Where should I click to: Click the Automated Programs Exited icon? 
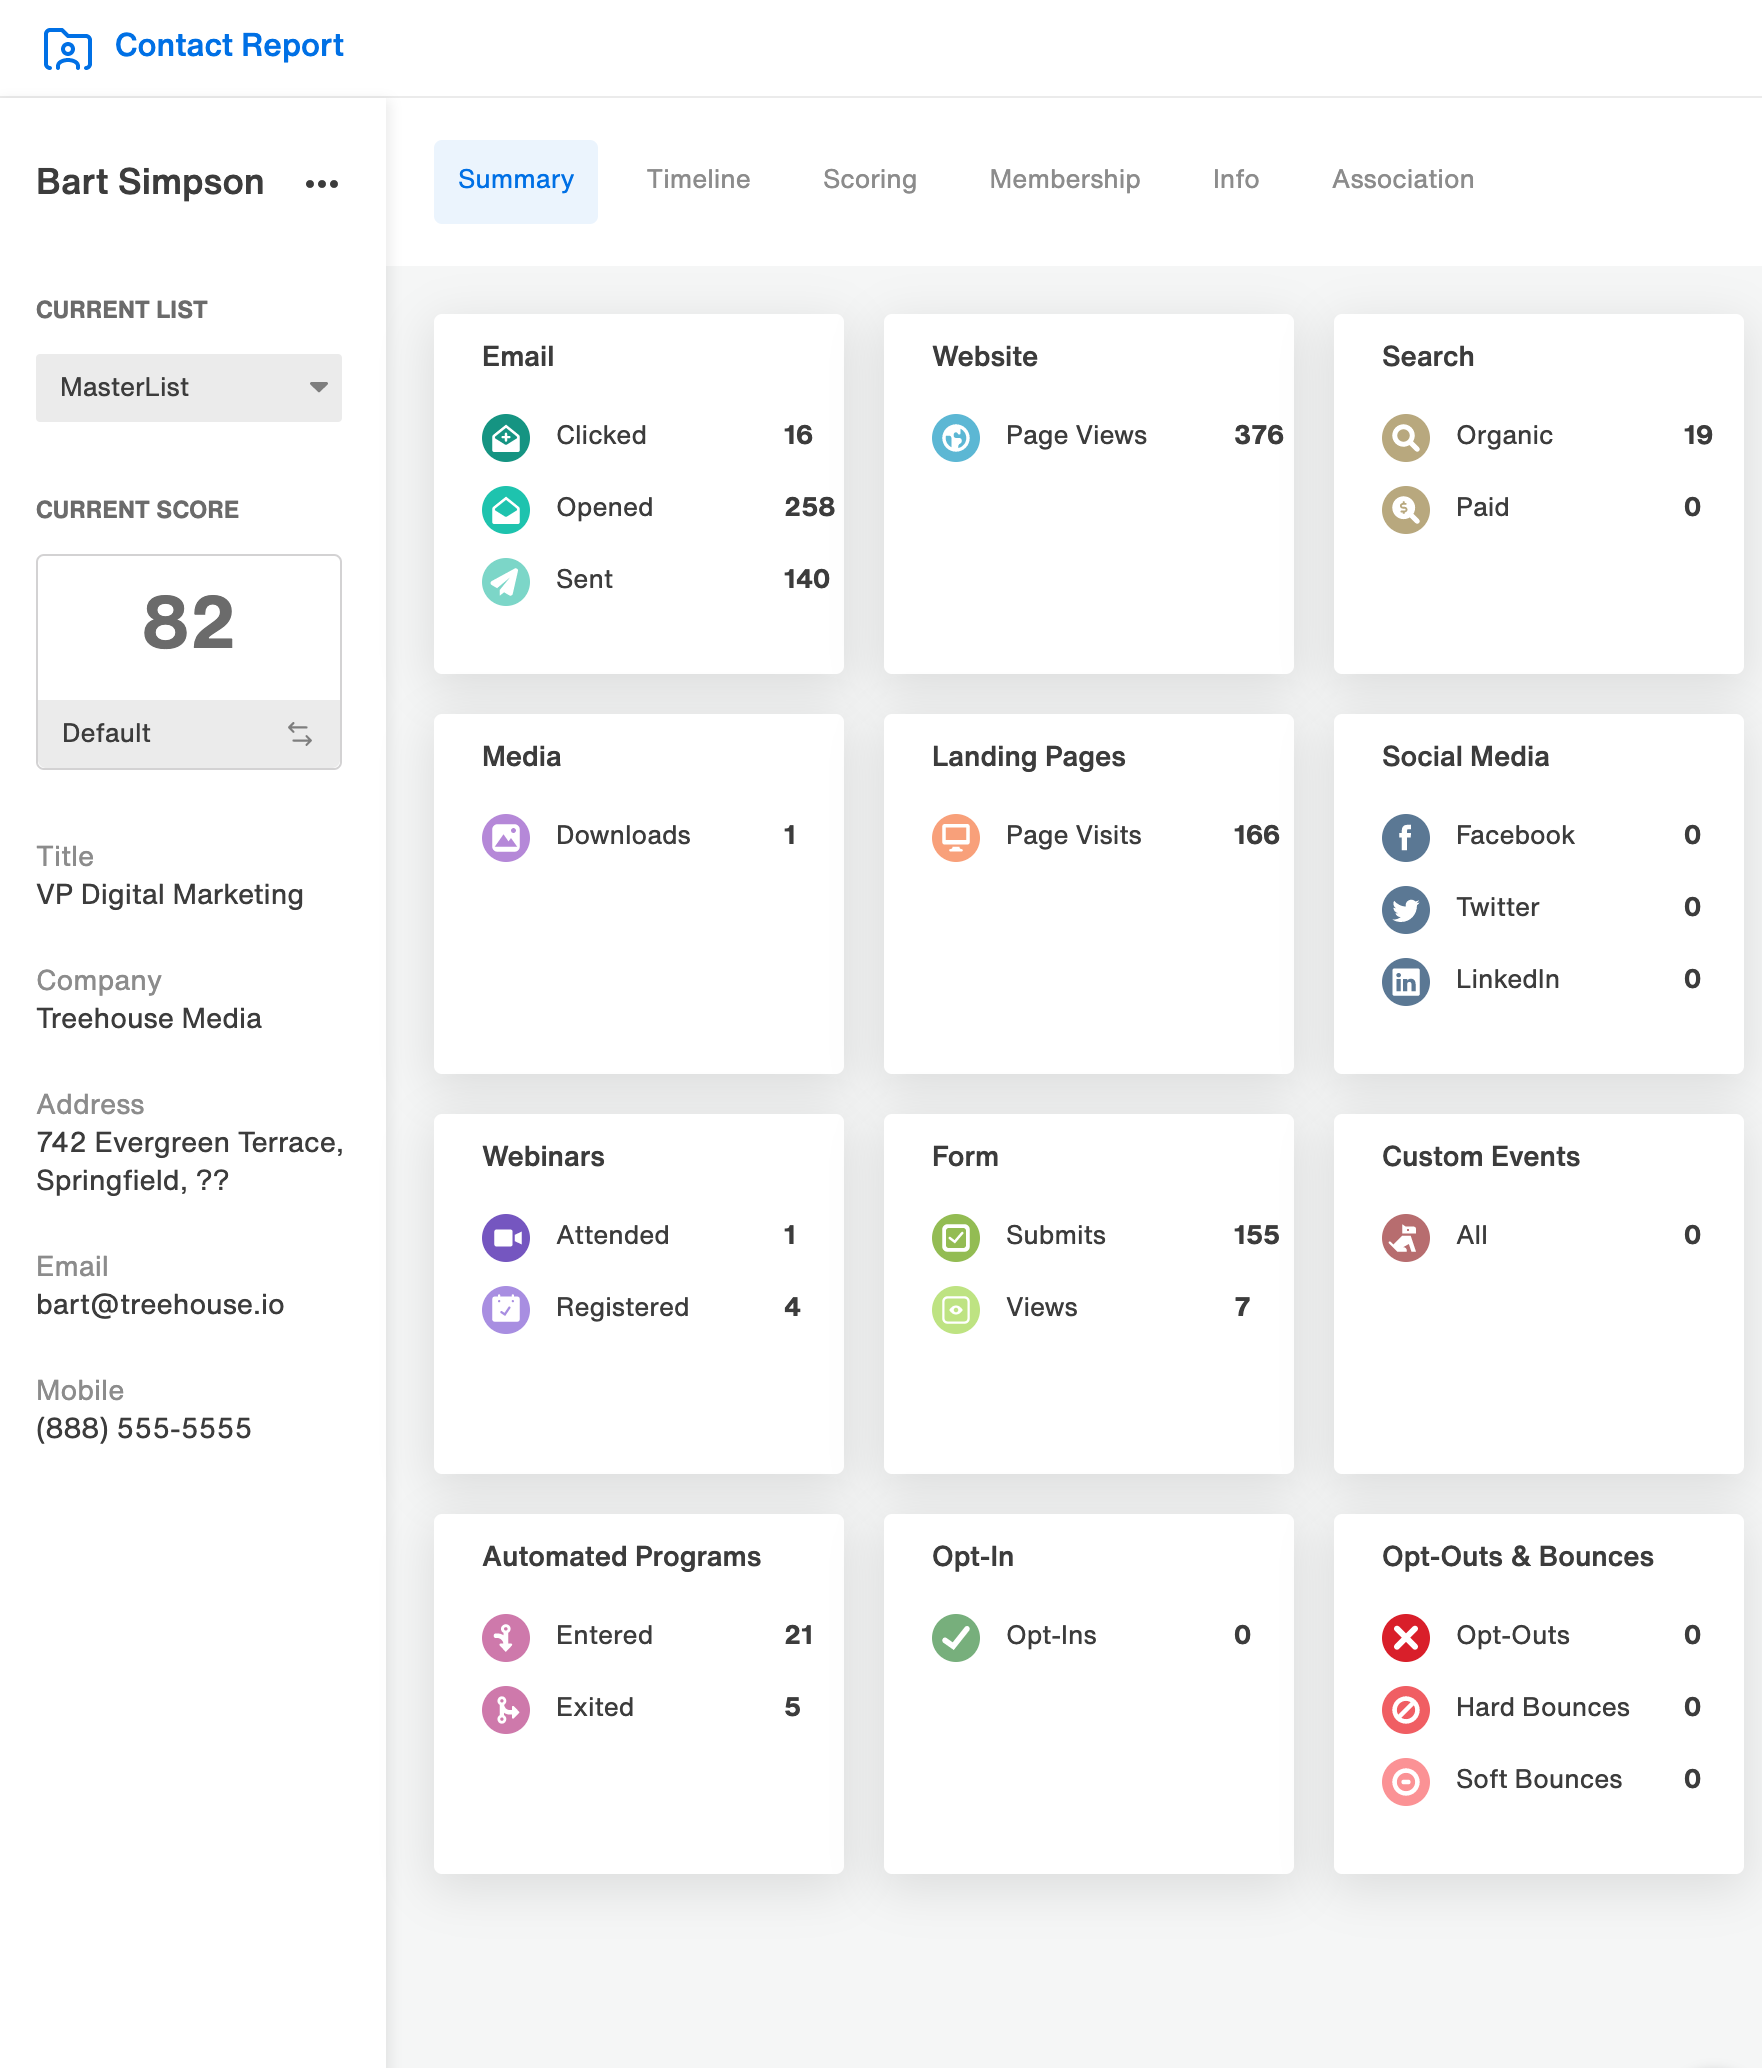pos(506,1709)
